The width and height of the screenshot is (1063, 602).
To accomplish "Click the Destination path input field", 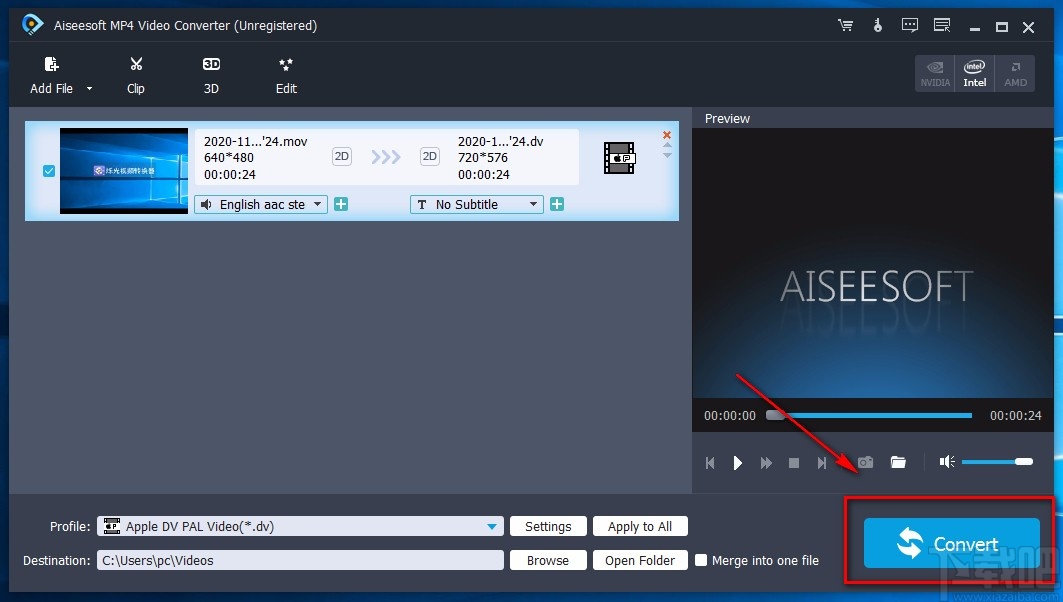I will [300, 560].
